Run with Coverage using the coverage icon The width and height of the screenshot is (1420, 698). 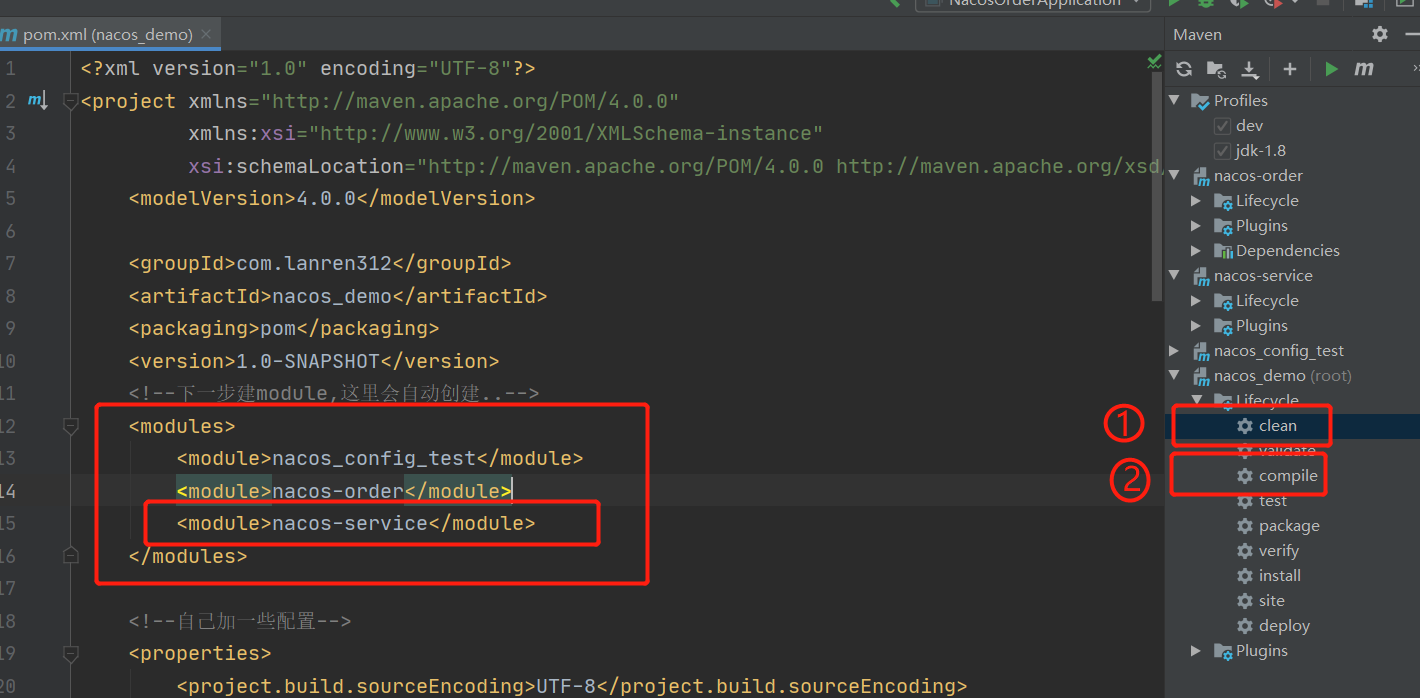click(1238, 4)
